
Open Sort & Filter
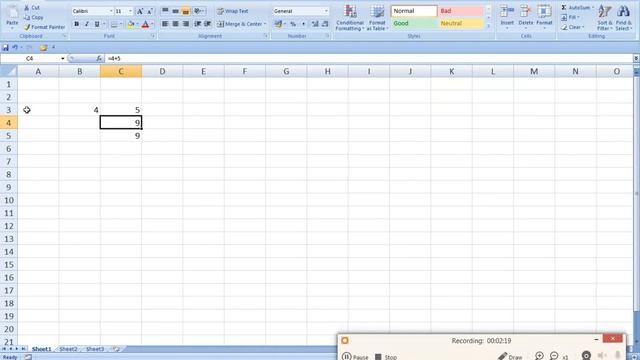604,18
